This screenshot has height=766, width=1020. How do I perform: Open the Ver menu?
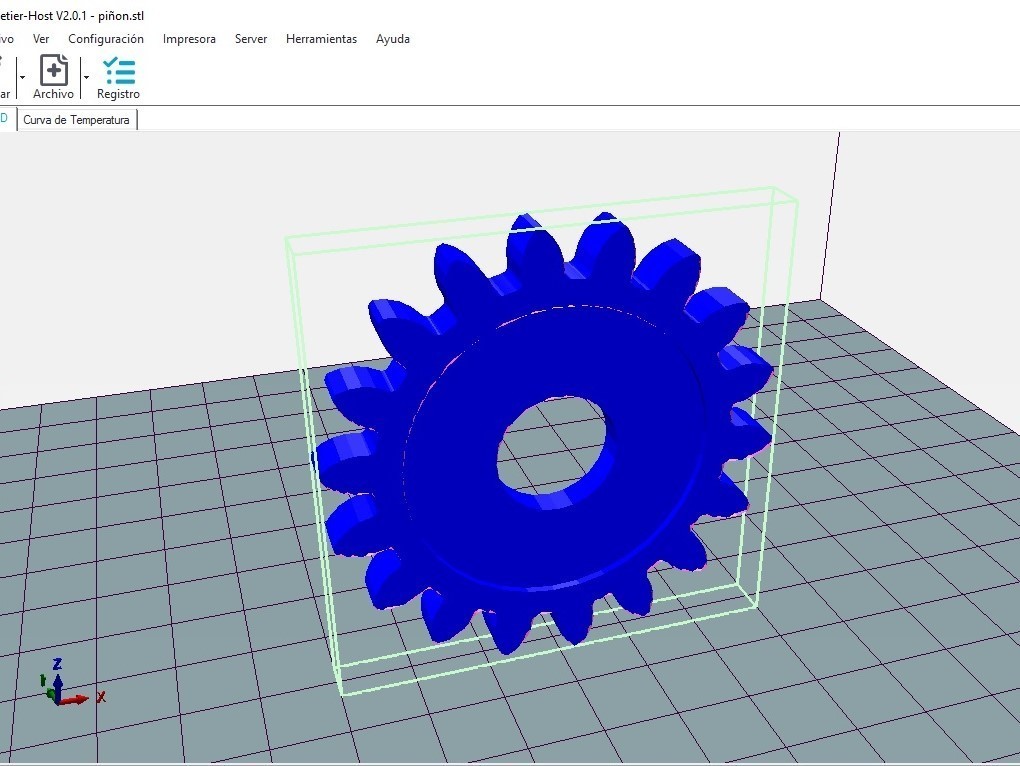tap(41, 39)
